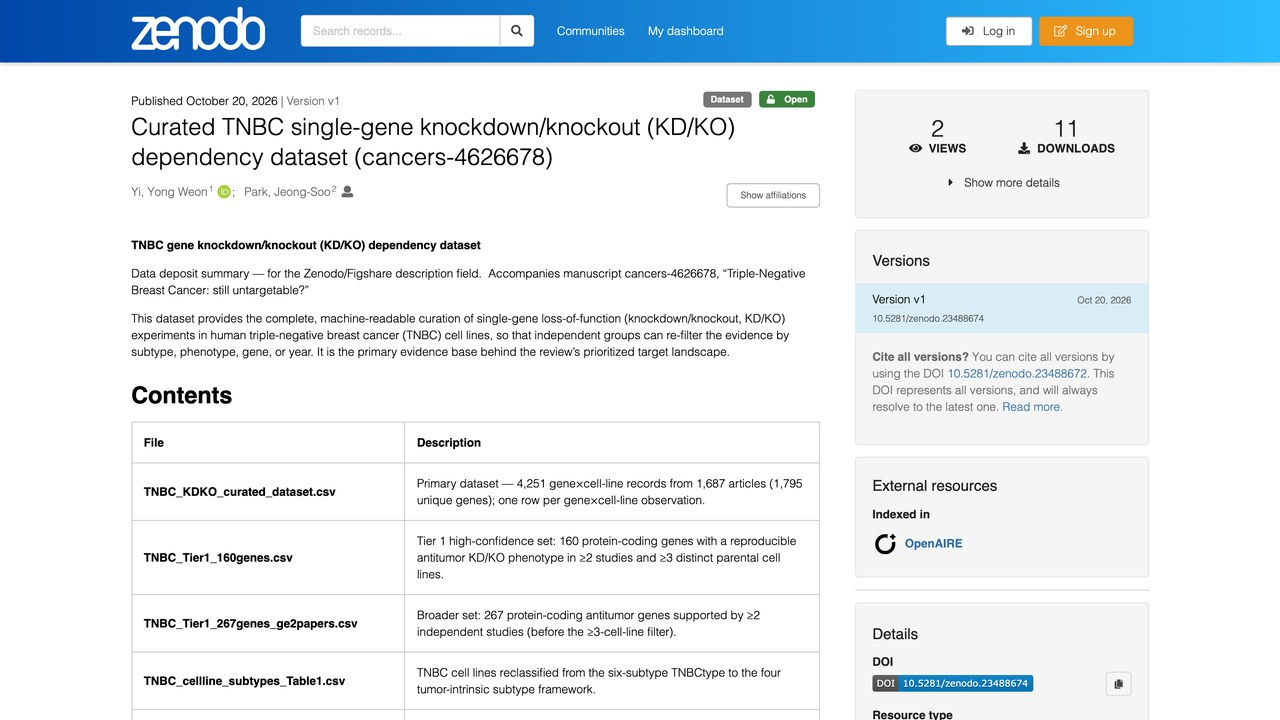Click the search magnifier button
The width and height of the screenshot is (1280, 720).
pos(517,31)
